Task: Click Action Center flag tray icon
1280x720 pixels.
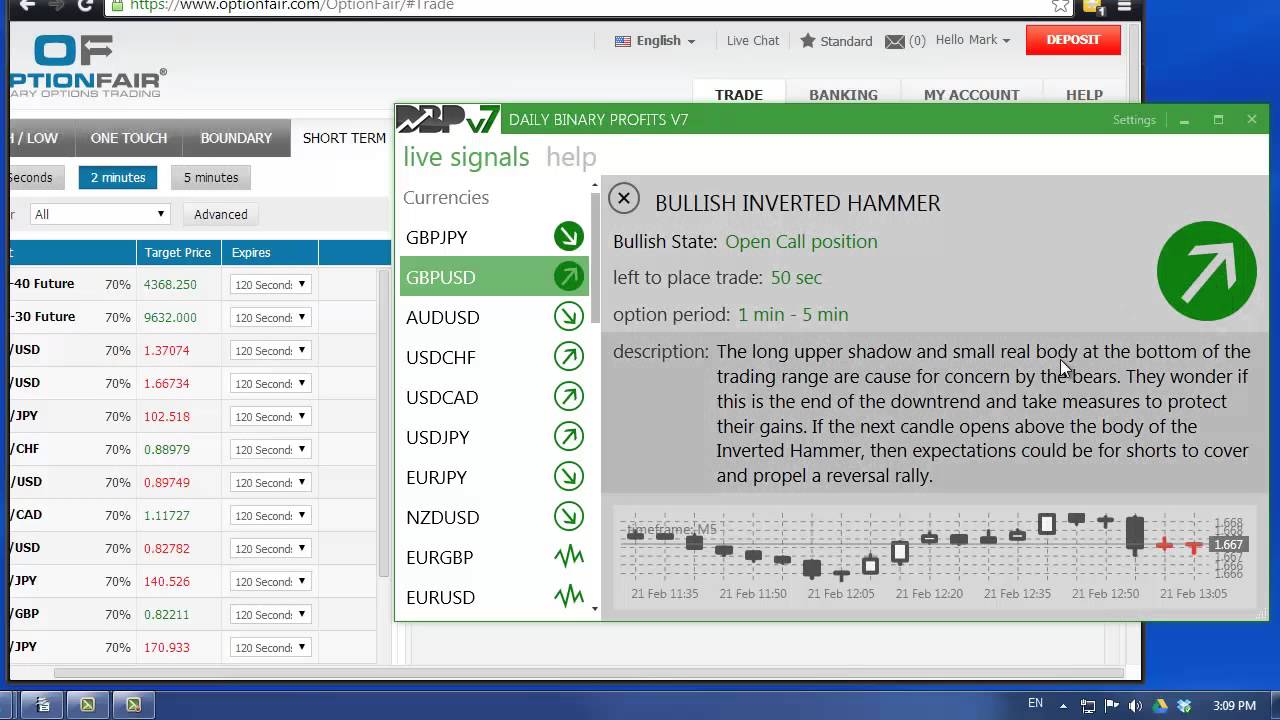Action: point(1110,705)
